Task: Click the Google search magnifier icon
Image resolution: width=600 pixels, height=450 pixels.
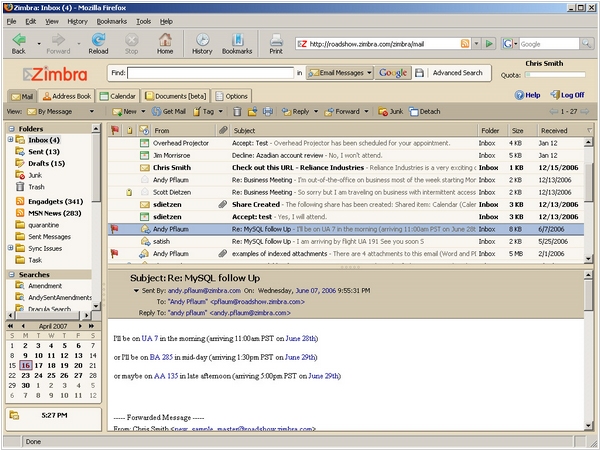Action: 586,44
